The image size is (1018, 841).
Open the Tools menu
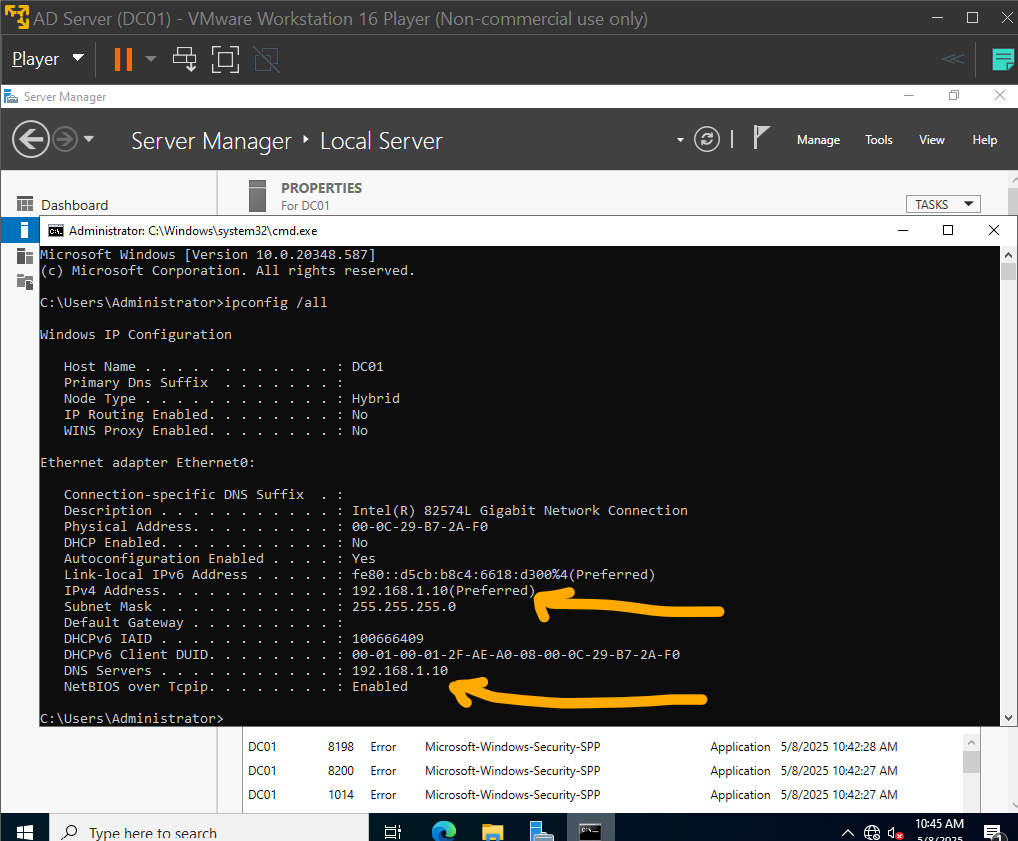point(878,140)
